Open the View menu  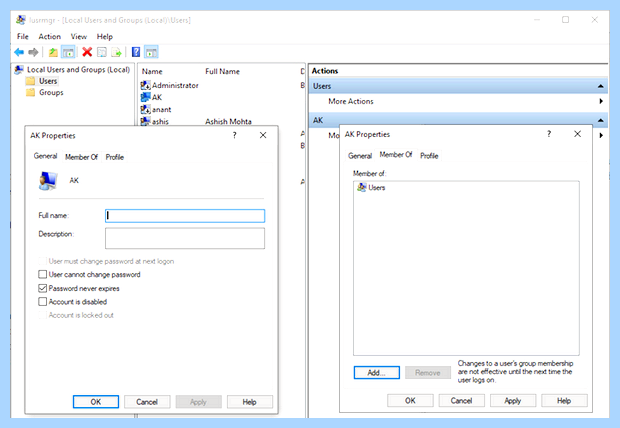click(79, 36)
